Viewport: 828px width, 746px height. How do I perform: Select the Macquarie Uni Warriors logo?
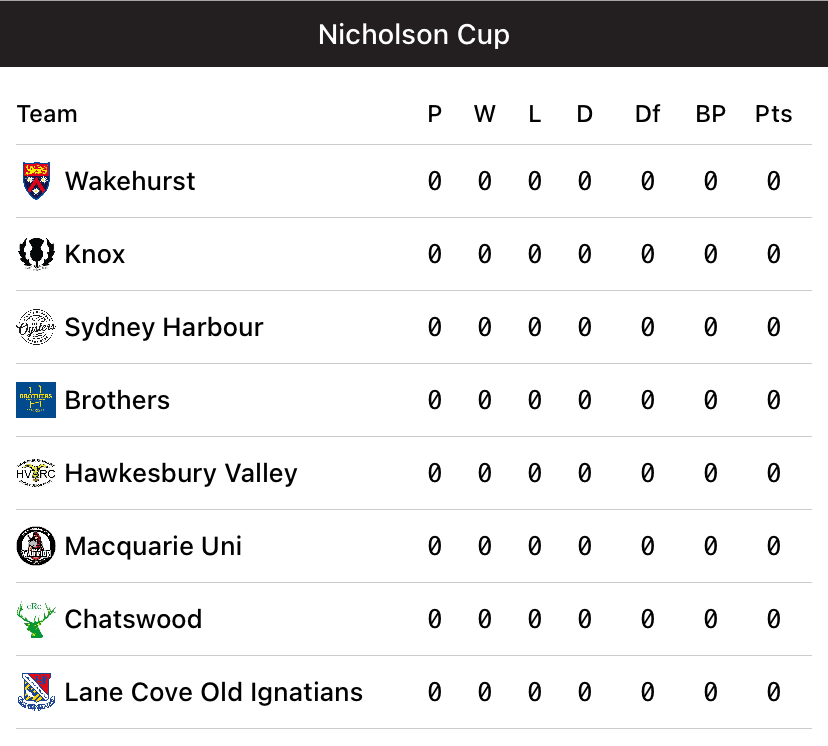[x=36, y=546]
